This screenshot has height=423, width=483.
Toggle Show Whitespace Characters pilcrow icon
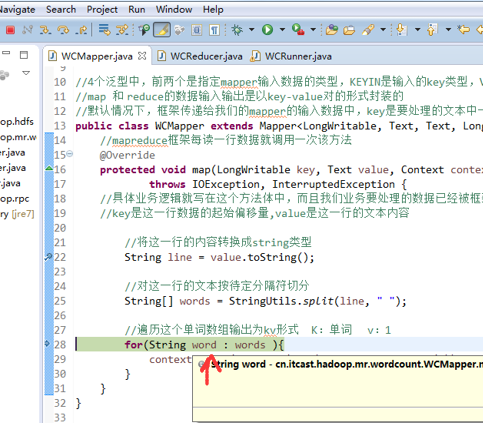tap(214, 30)
